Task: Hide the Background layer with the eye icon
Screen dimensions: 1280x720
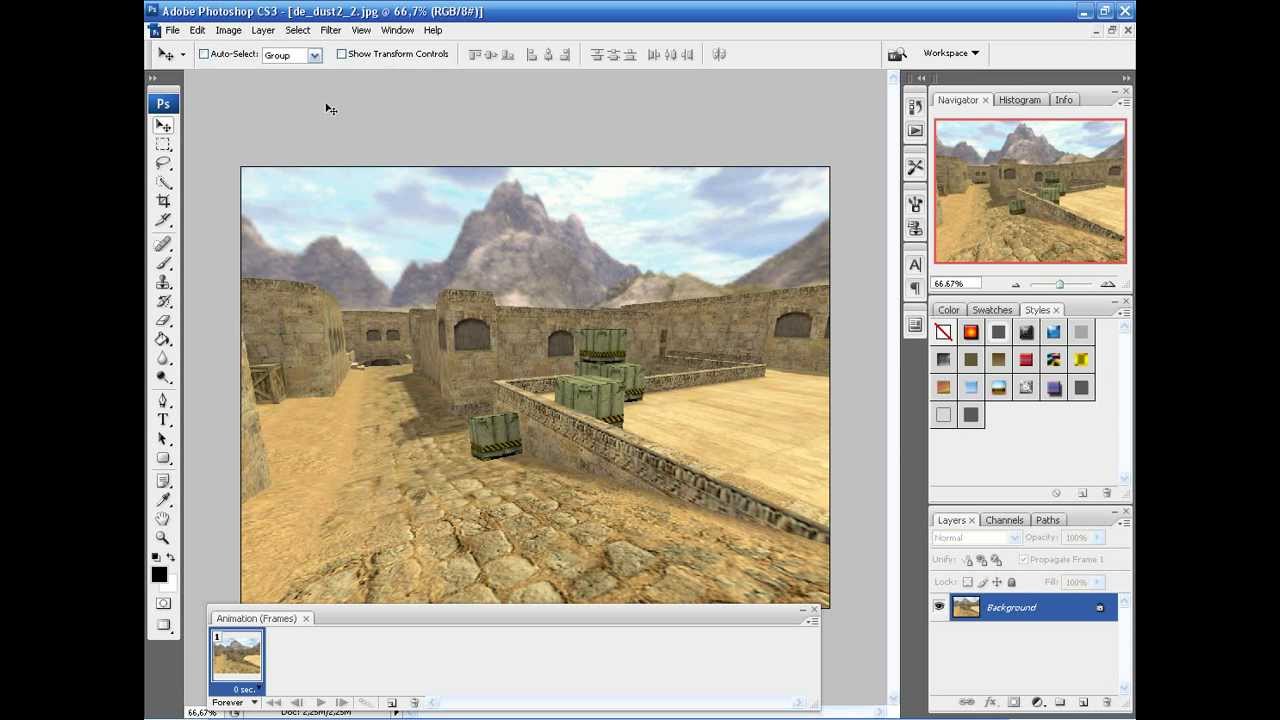Action: pos(939,607)
